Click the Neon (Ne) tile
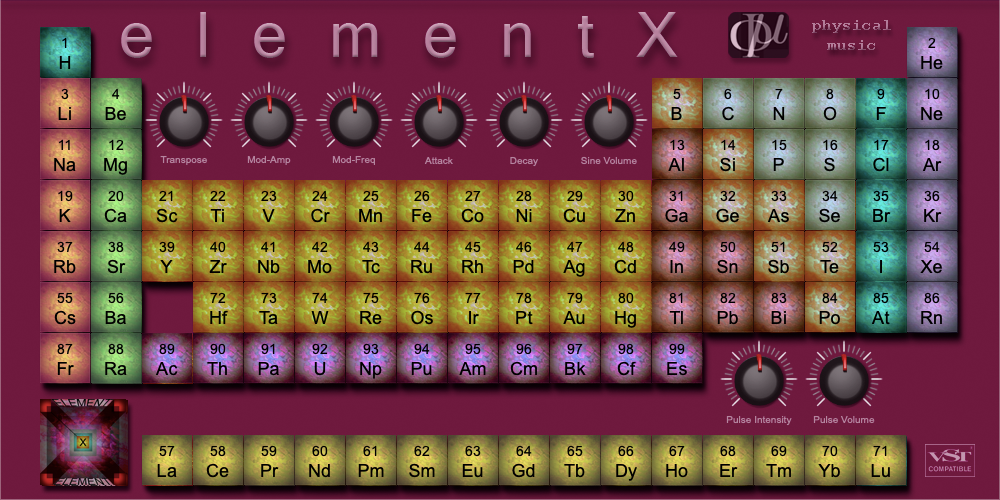The image size is (1000, 500). point(932,103)
